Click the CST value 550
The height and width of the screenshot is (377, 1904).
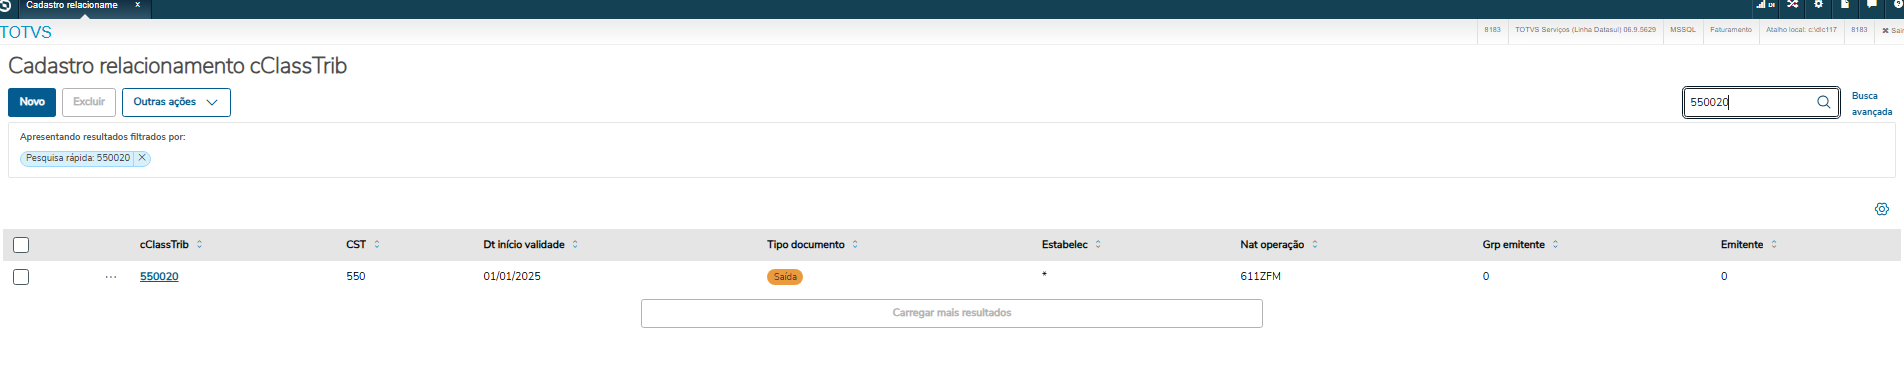[x=356, y=277]
